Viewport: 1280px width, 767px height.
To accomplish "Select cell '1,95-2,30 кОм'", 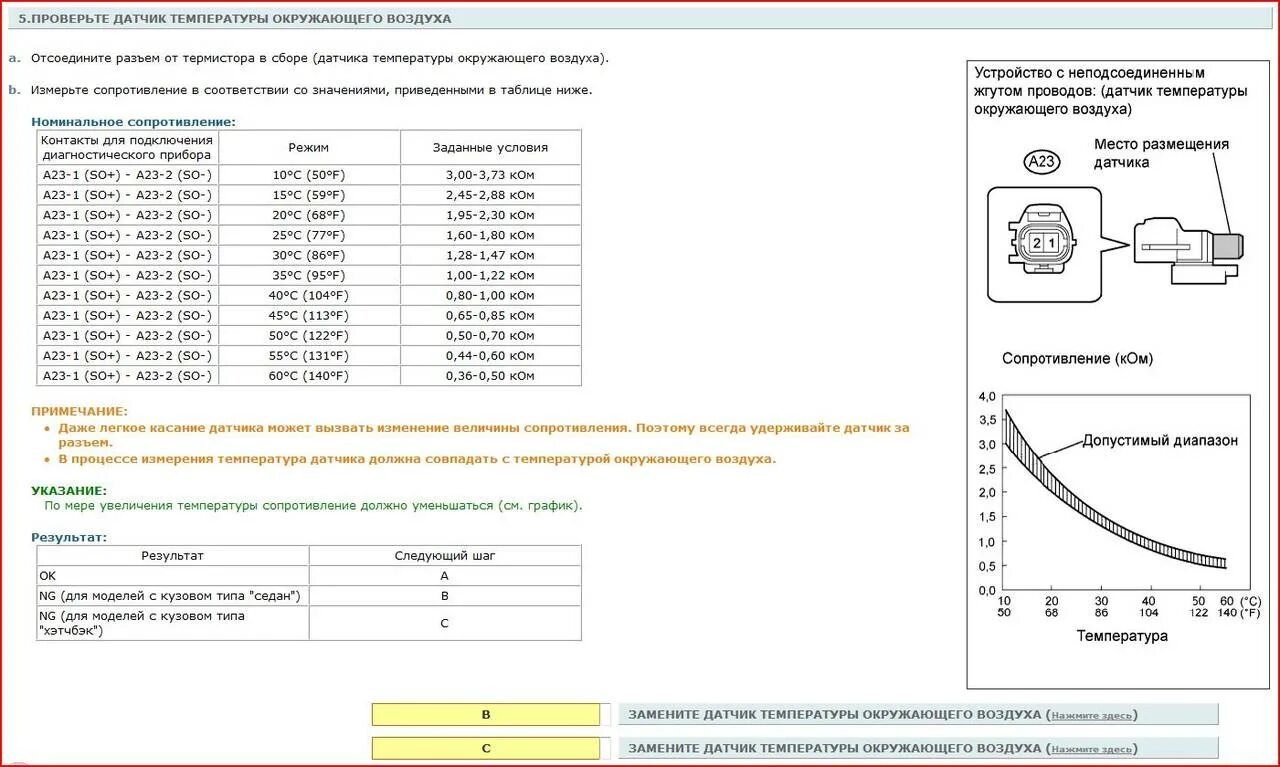I will click(490, 215).
